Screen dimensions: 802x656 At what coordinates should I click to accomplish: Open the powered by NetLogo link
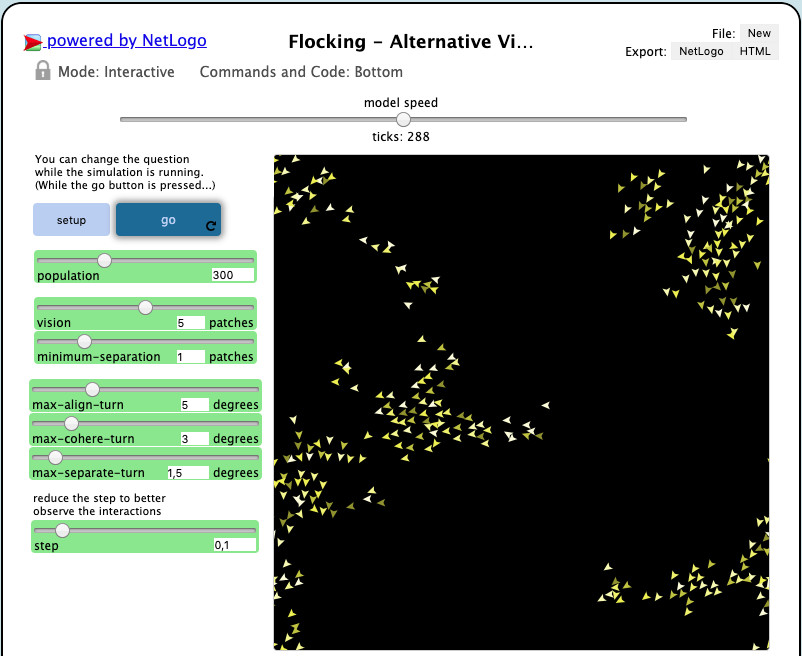[127, 41]
